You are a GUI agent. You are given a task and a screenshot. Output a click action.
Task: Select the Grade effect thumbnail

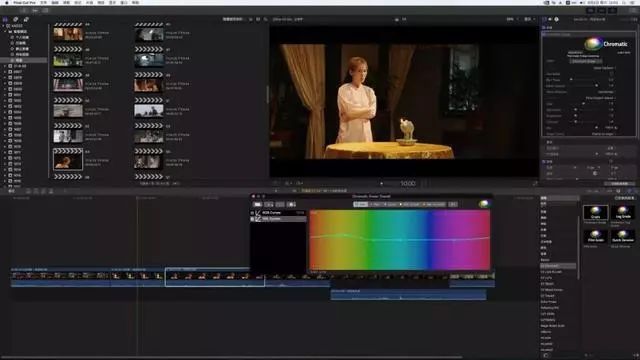click(x=595, y=213)
